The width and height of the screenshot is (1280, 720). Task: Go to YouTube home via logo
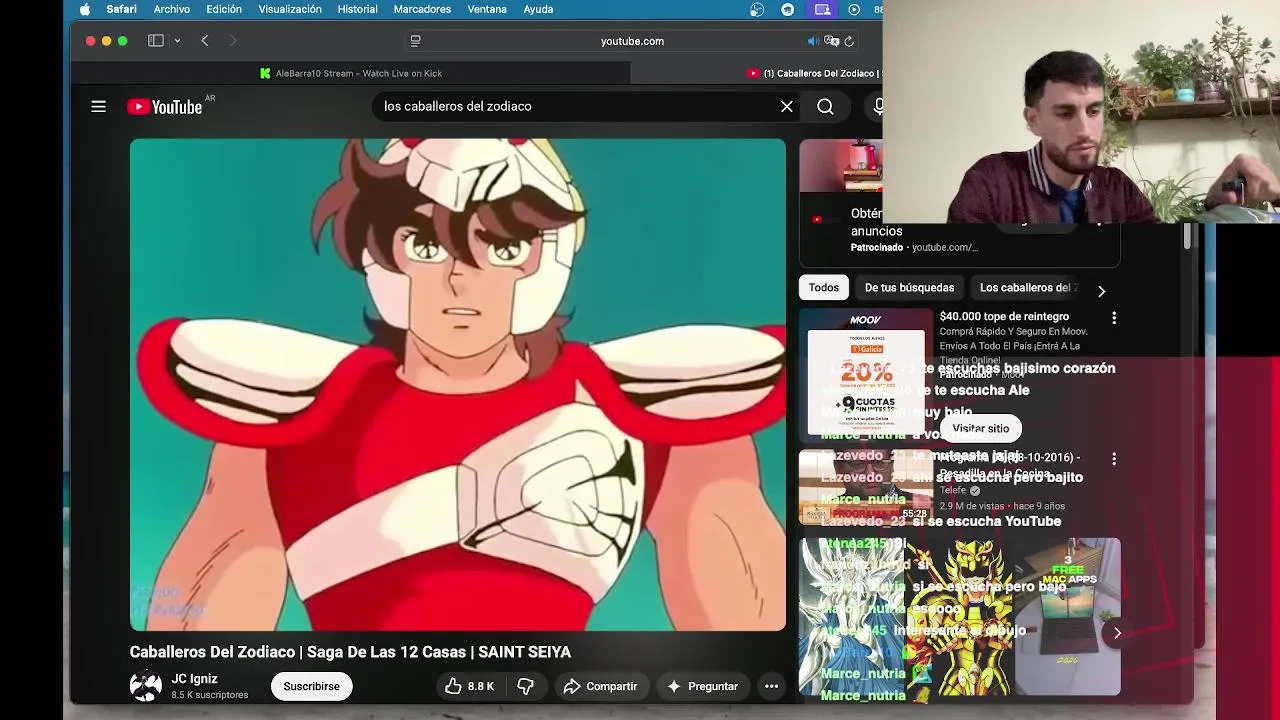tap(164, 107)
